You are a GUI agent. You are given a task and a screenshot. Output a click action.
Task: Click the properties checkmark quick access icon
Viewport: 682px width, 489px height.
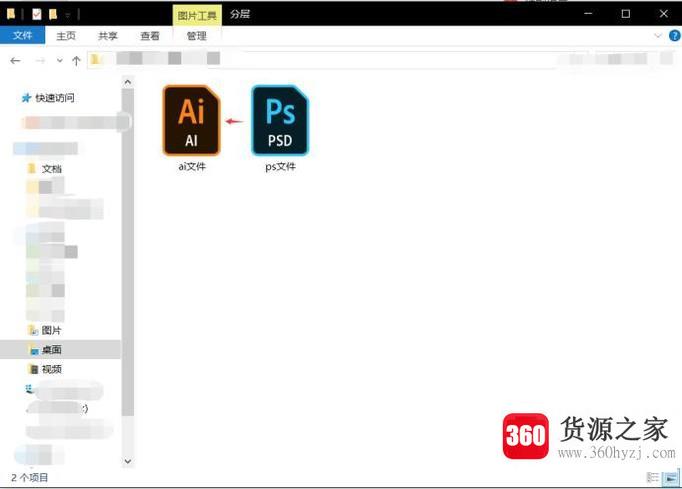pos(37,14)
